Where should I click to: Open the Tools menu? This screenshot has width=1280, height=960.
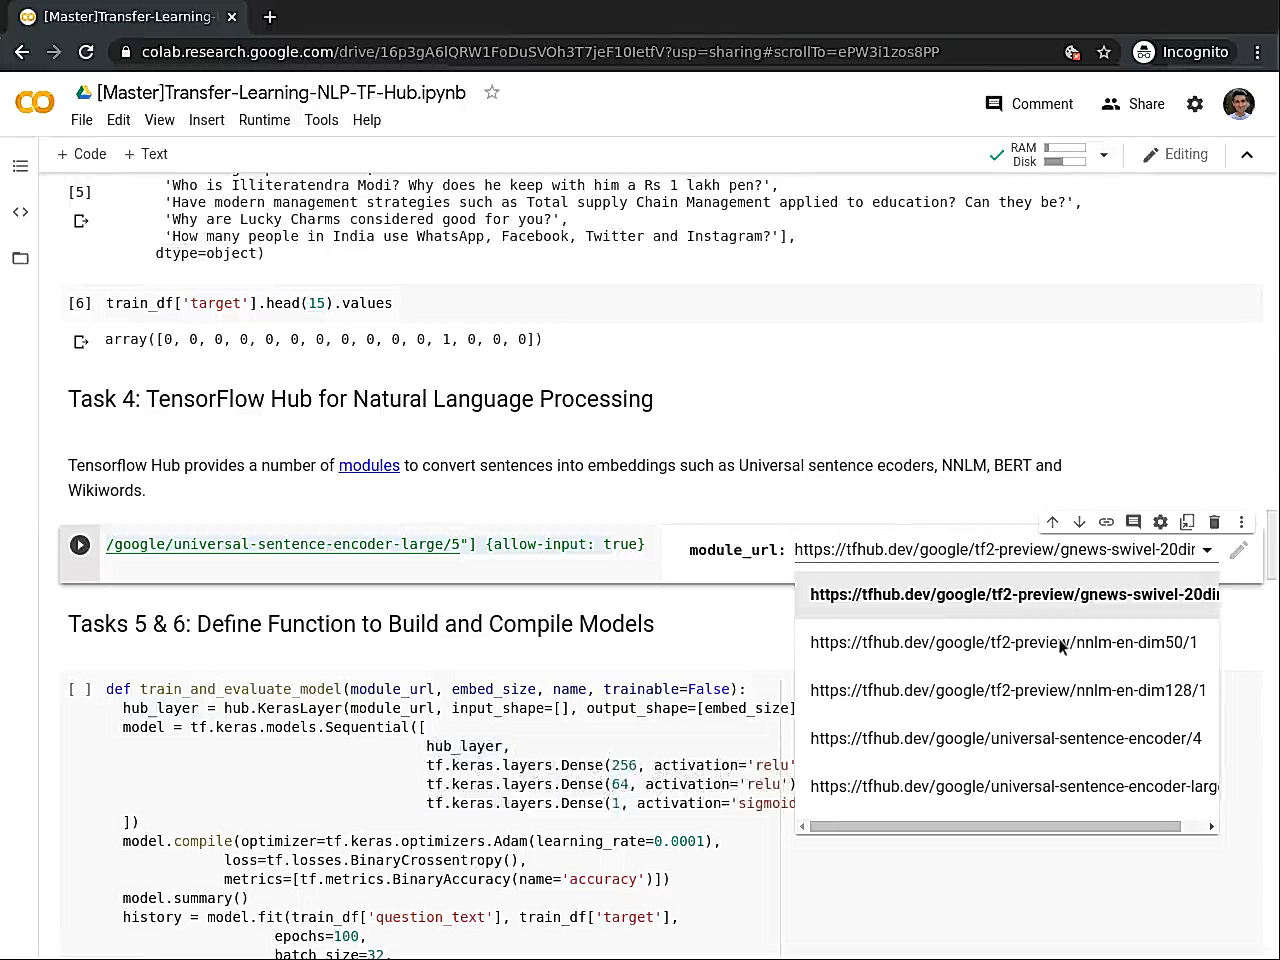[321, 120]
